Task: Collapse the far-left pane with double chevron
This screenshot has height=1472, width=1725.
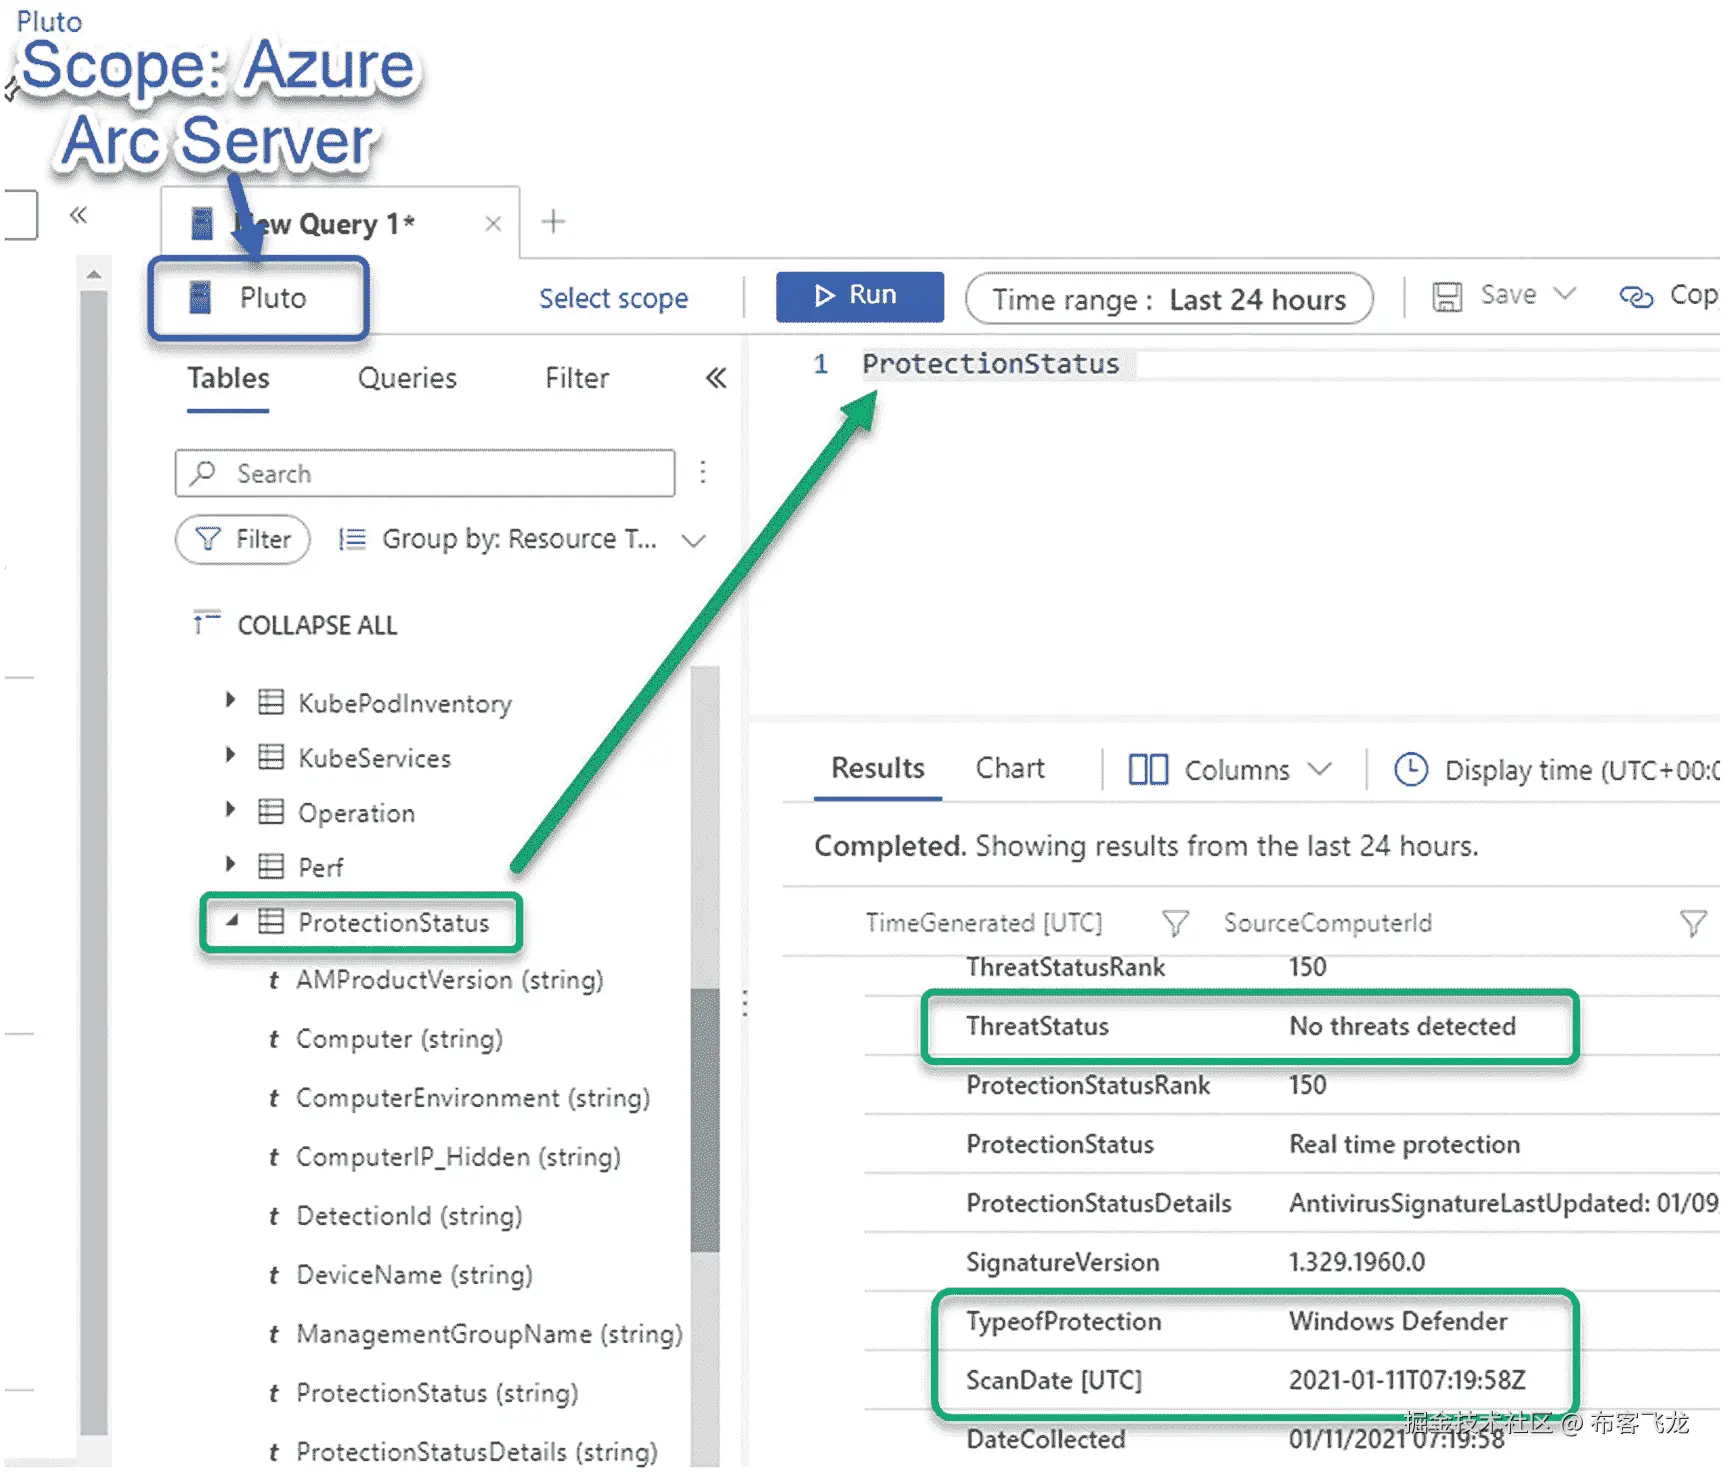Action: coord(78,214)
